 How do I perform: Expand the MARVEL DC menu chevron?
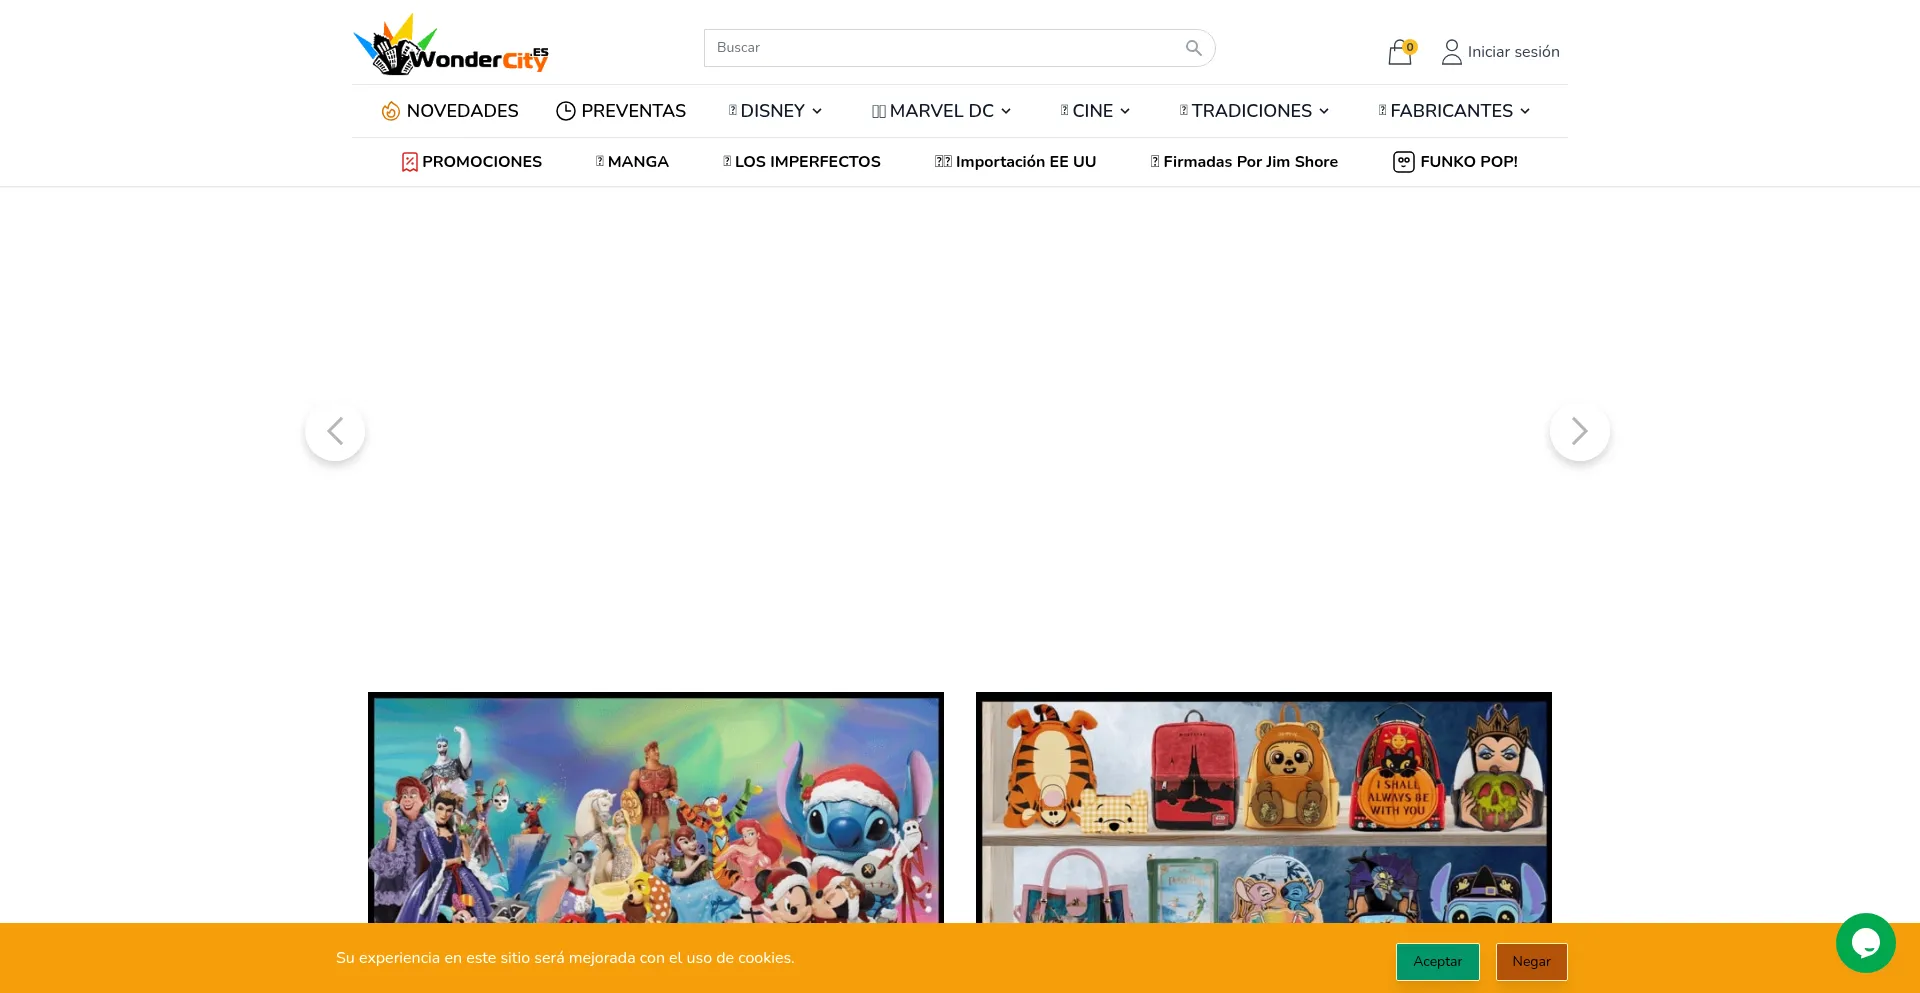coord(1006,111)
